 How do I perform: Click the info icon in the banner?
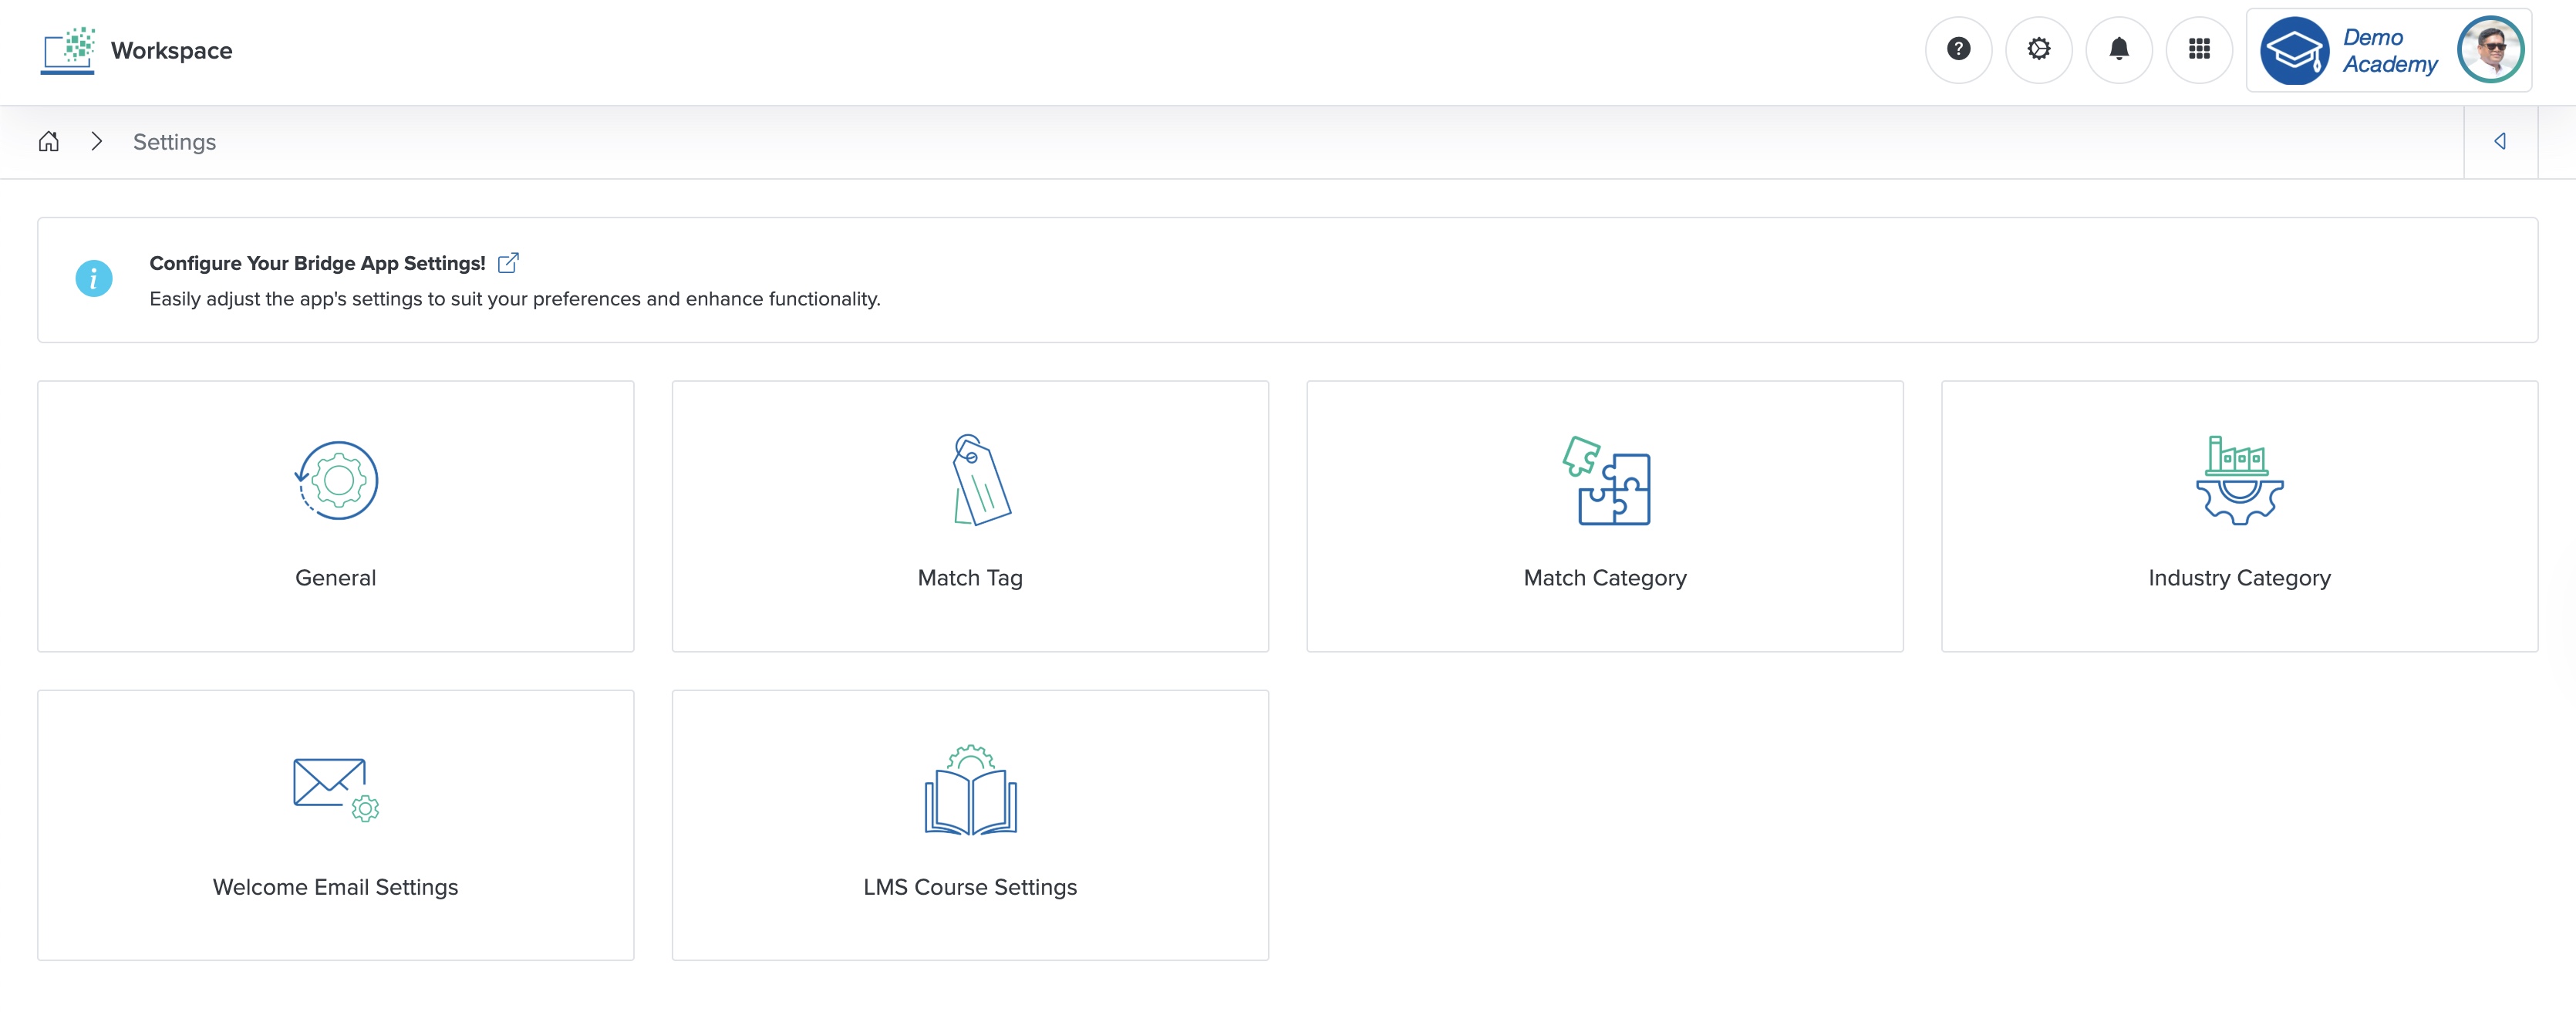point(93,279)
